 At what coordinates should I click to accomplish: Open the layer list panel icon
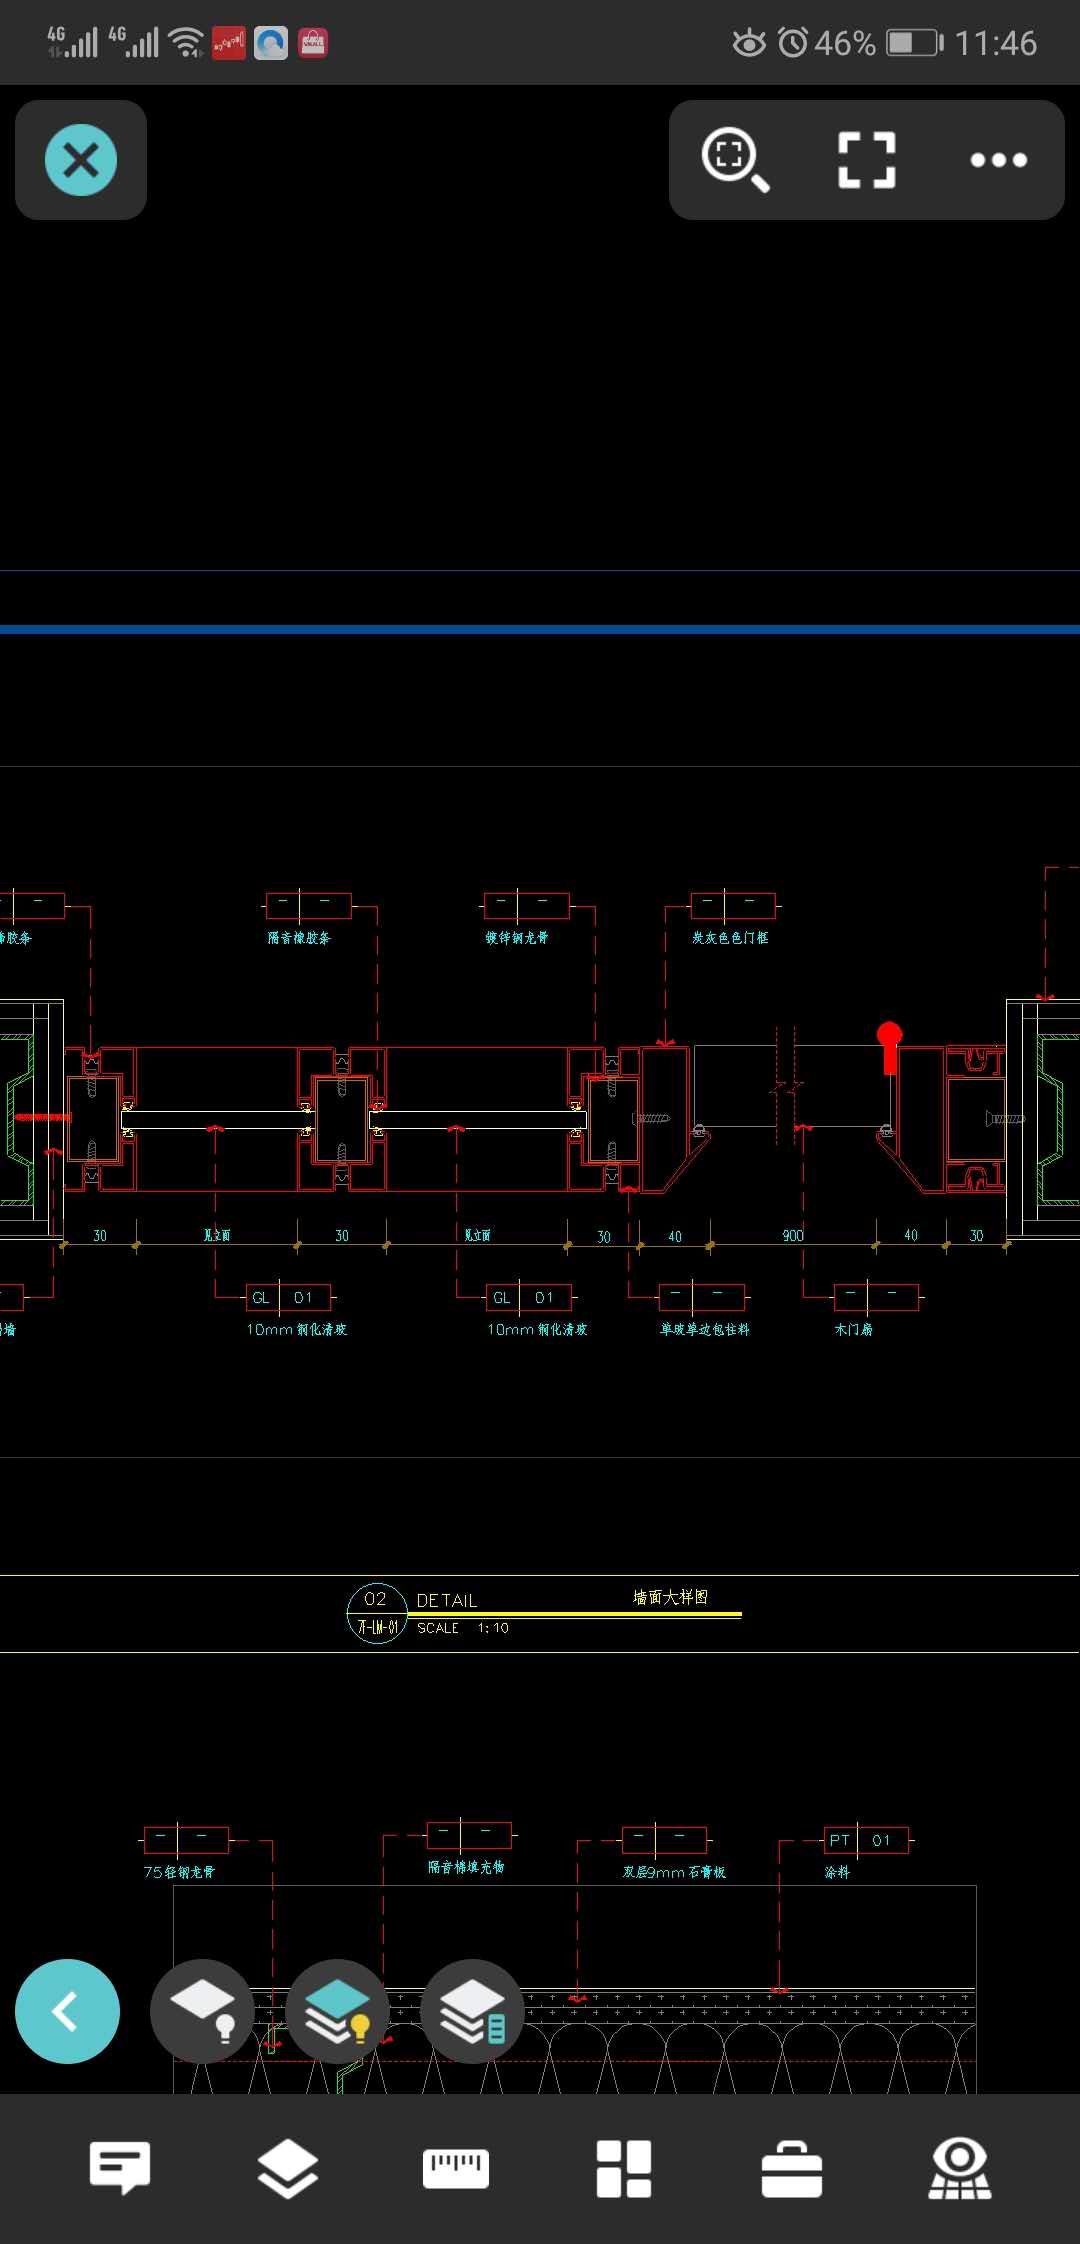pyautogui.click(x=473, y=2011)
